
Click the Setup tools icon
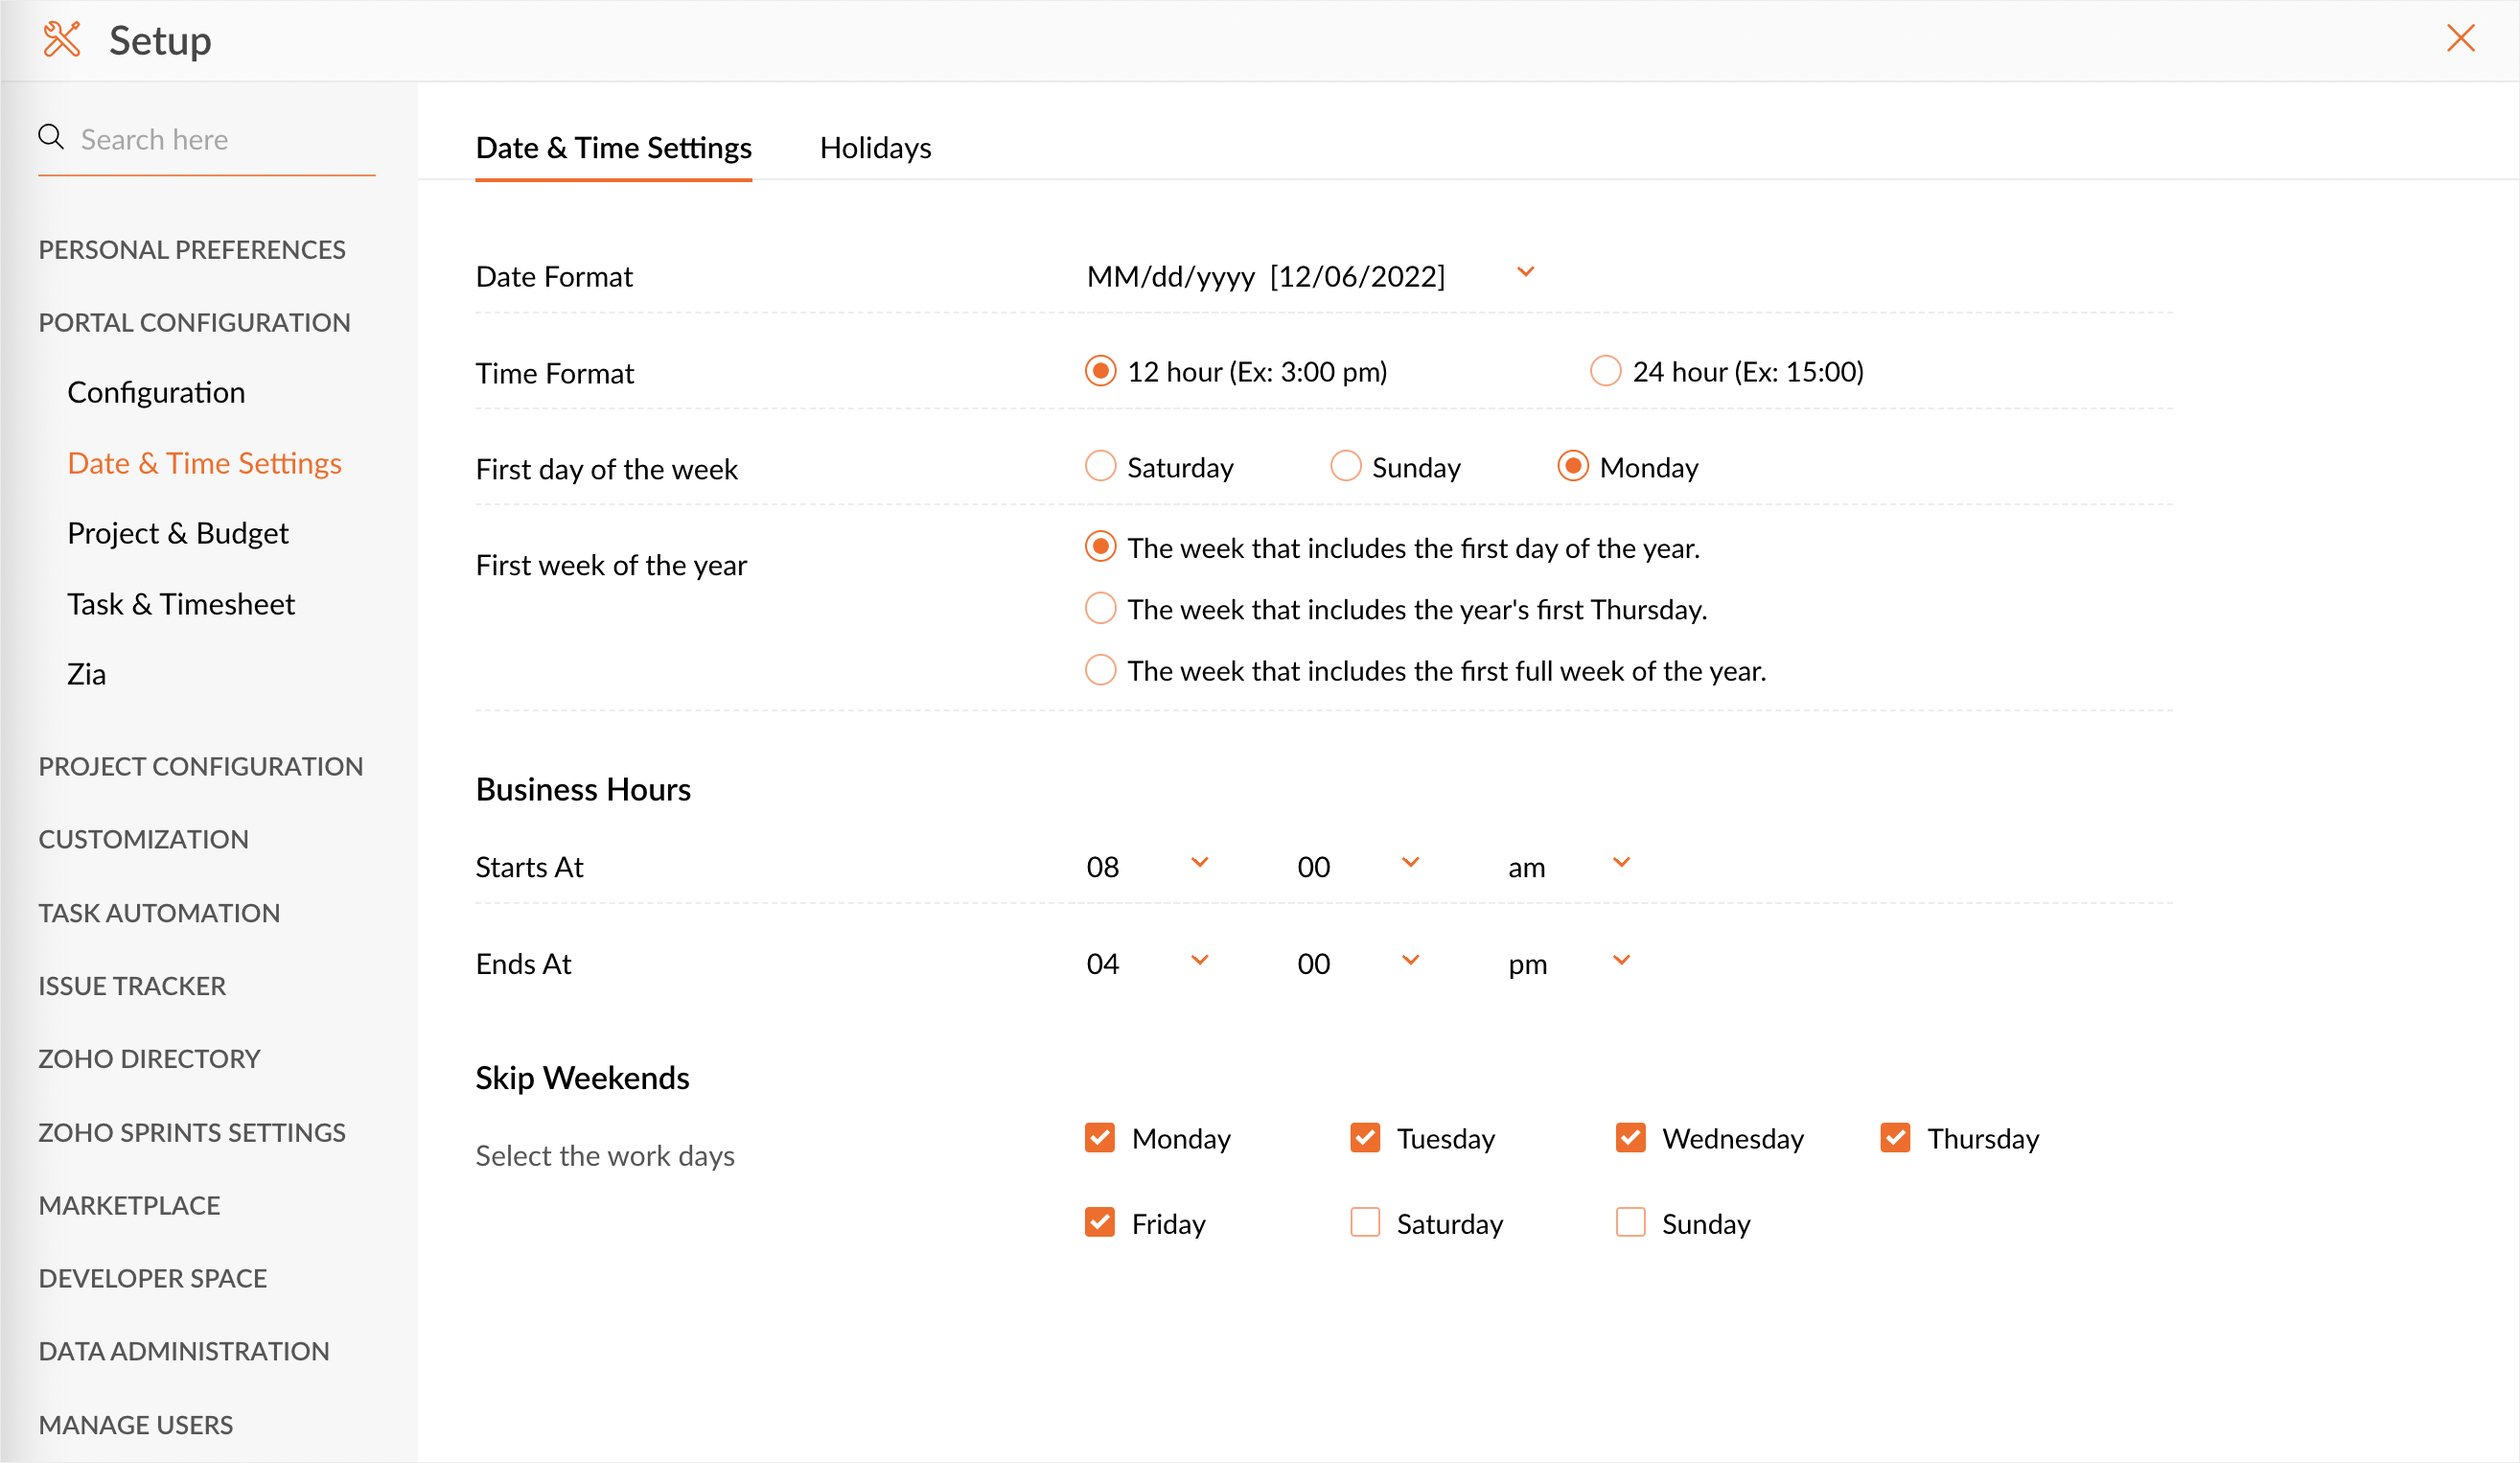click(61, 40)
